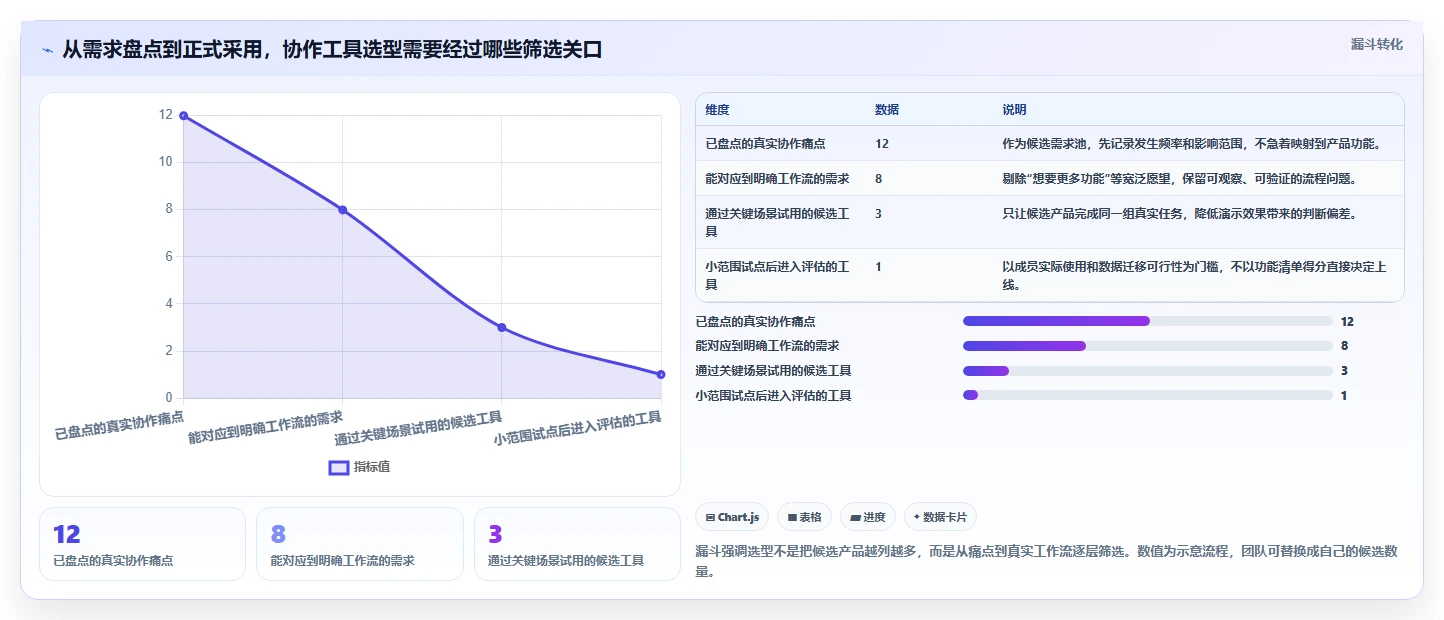Screen dimensions: 1444x620
Task: Click the table data value 12
Action: tap(882, 144)
